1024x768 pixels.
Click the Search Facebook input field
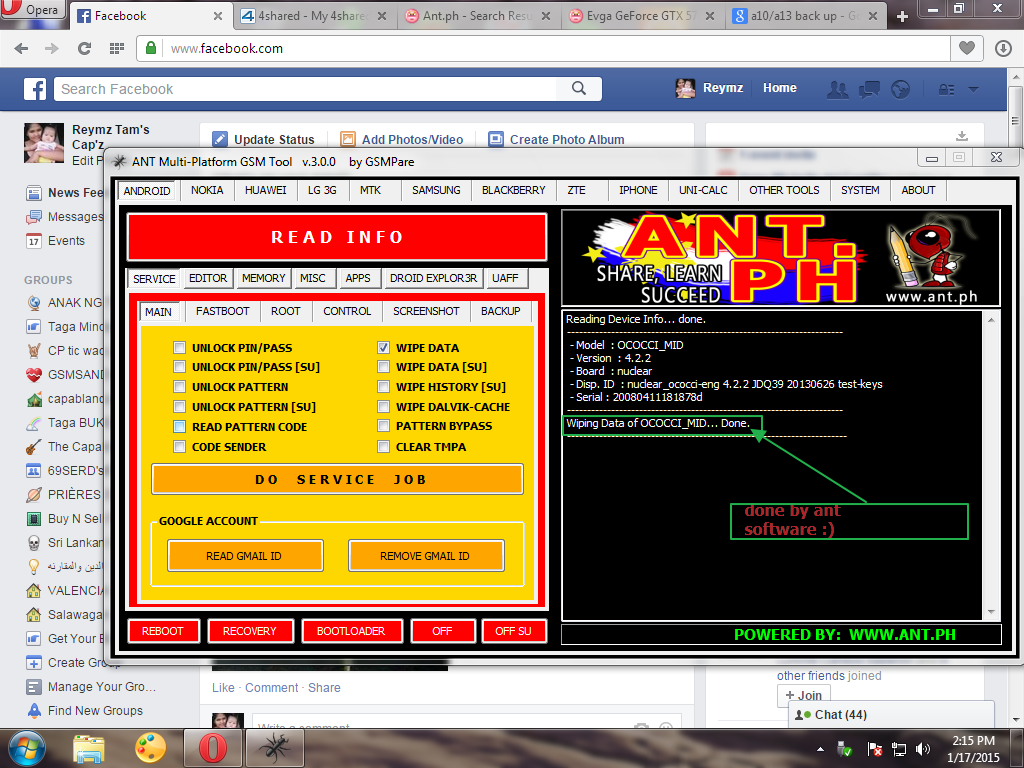[305, 89]
